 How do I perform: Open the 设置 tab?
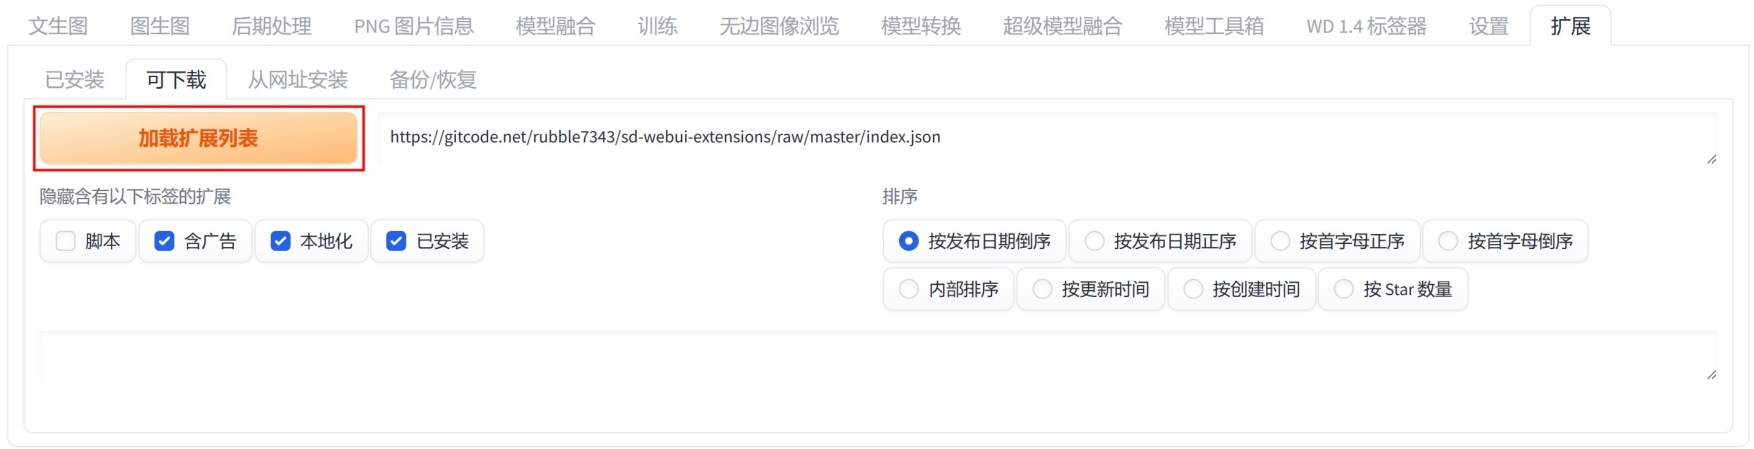pyautogui.click(x=1489, y=26)
